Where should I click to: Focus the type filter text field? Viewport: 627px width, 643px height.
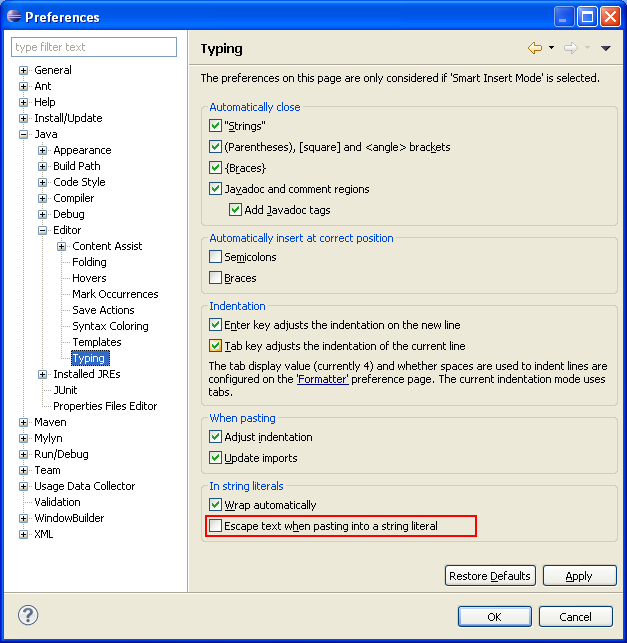pyautogui.click(x=94, y=47)
